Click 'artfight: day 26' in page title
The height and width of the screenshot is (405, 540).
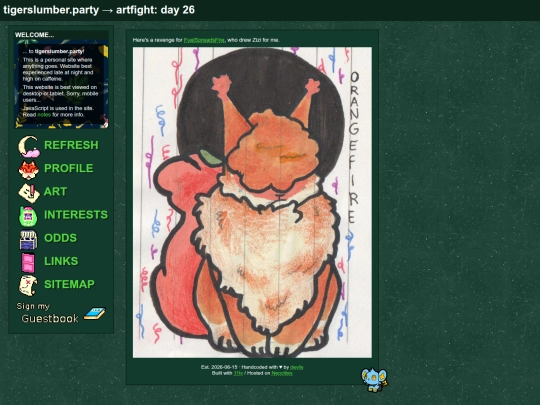[x=155, y=10]
